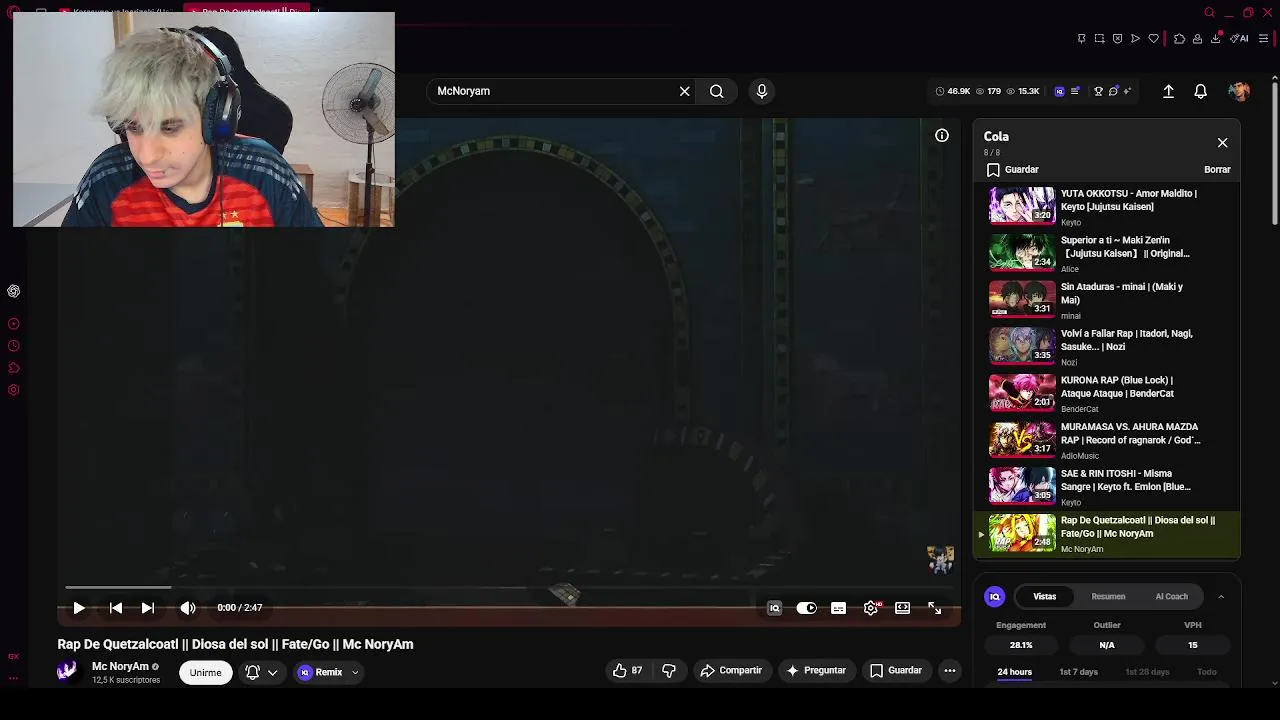The height and width of the screenshot is (720, 1280).
Task: Select KURONA RAP (Blue Lock) queue entry
Action: (x=1106, y=393)
